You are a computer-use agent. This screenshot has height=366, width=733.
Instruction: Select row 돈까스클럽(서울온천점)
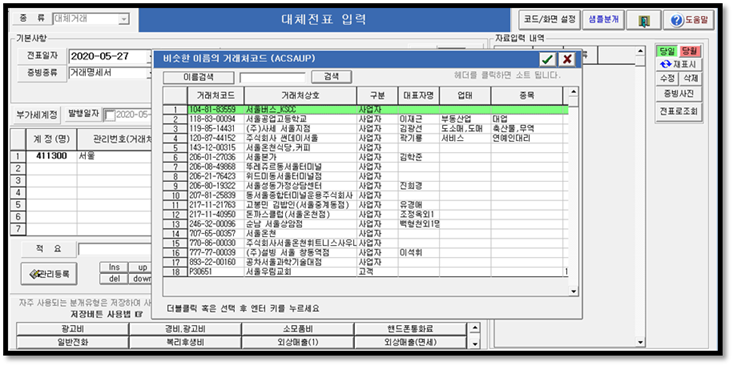[x=366, y=214]
